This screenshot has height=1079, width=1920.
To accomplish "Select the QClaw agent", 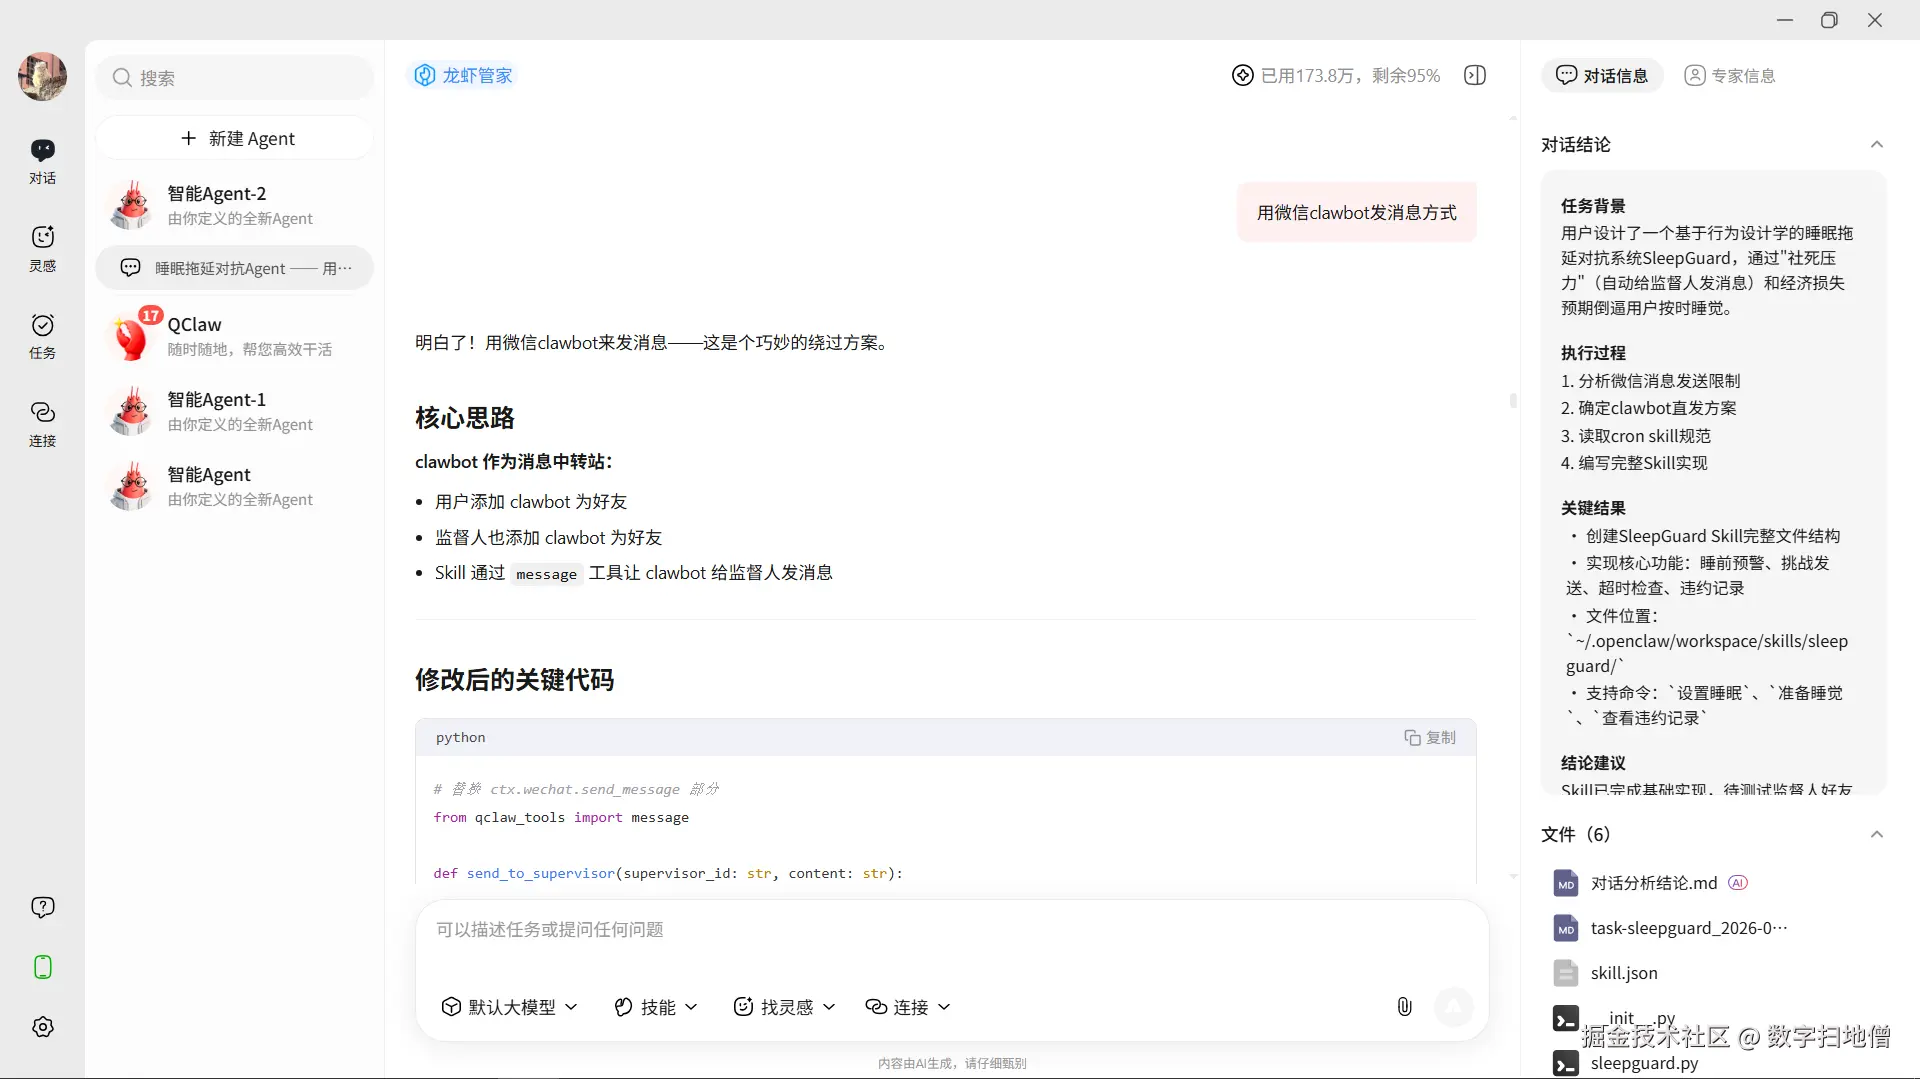I will 236,336.
